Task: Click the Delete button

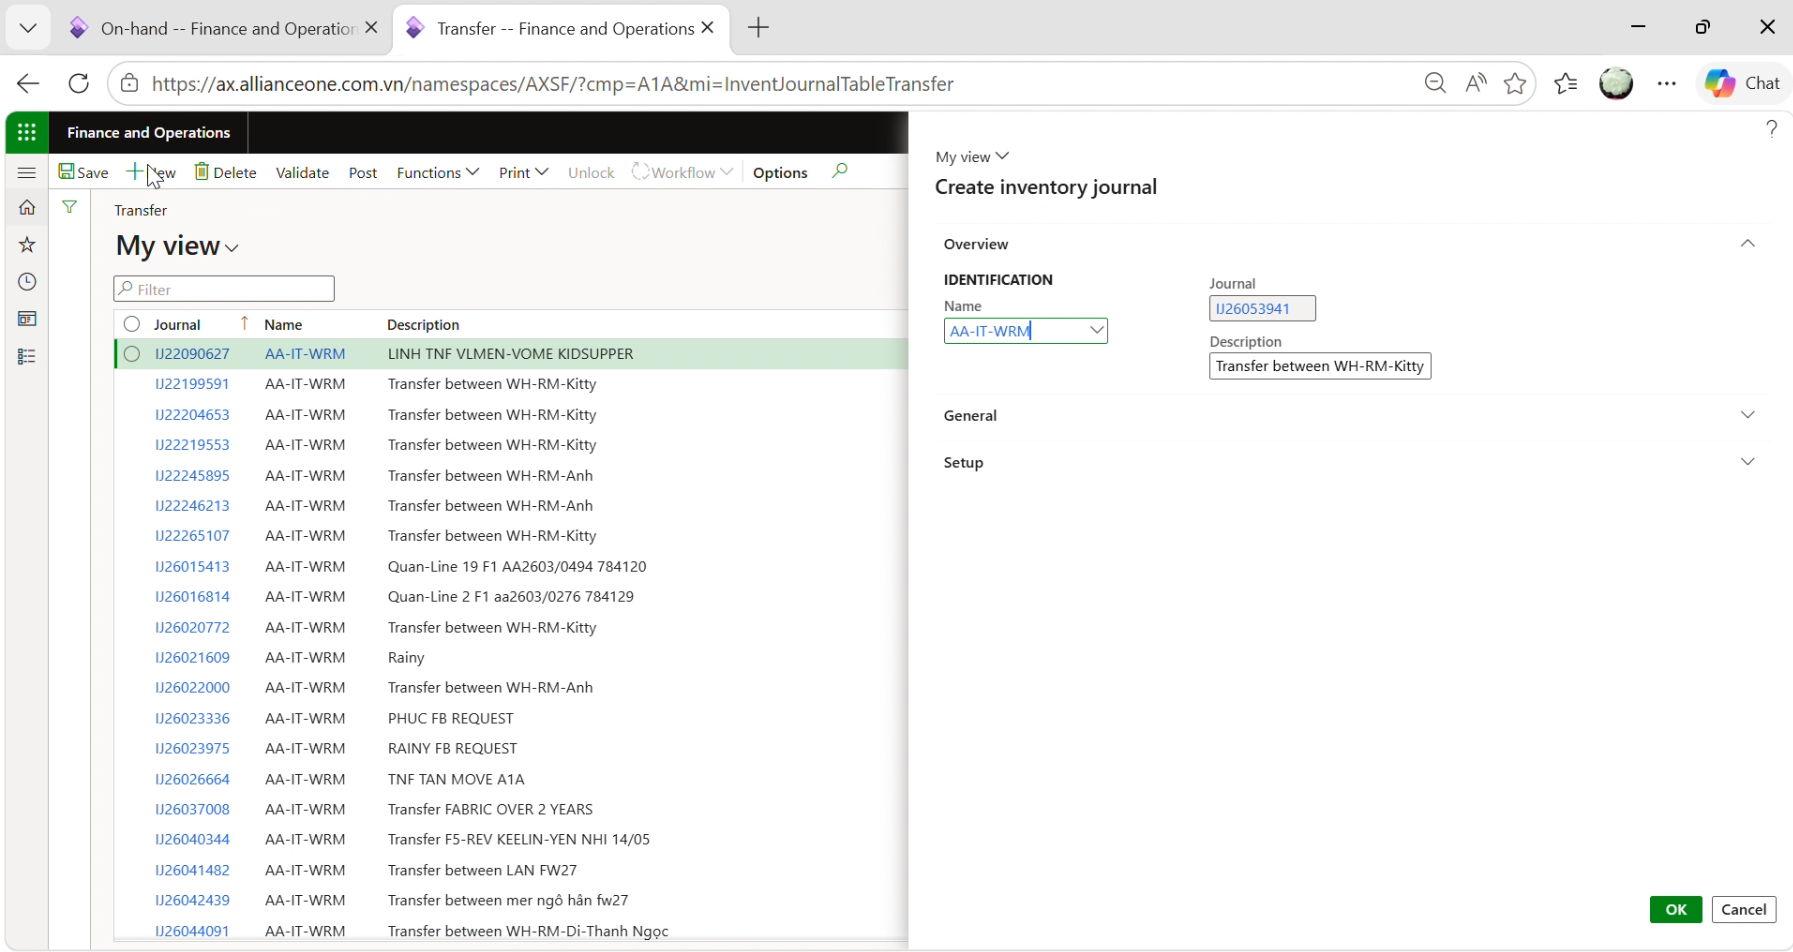Action: (x=225, y=173)
